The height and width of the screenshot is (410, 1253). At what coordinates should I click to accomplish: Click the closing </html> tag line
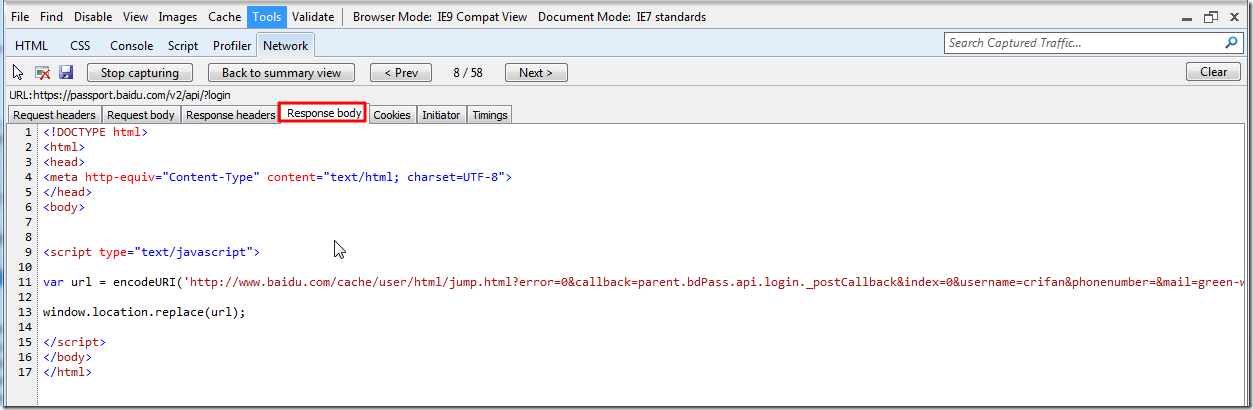67,372
